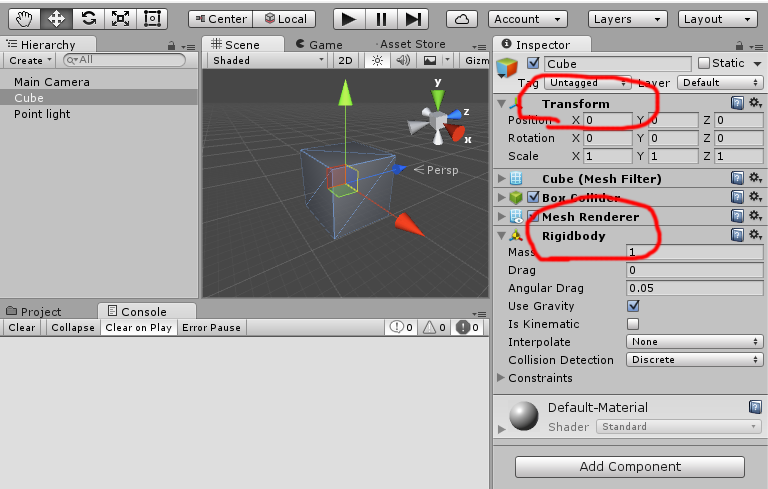Select the Hand tool
The height and width of the screenshot is (489, 768).
[24, 19]
